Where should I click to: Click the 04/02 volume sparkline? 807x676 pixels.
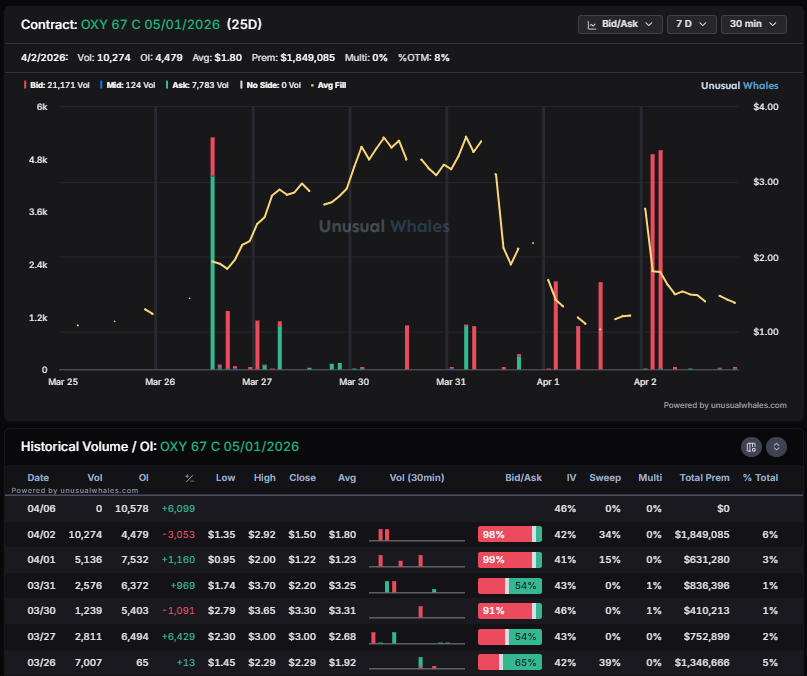pyautogui.click(x=417, y=534)
